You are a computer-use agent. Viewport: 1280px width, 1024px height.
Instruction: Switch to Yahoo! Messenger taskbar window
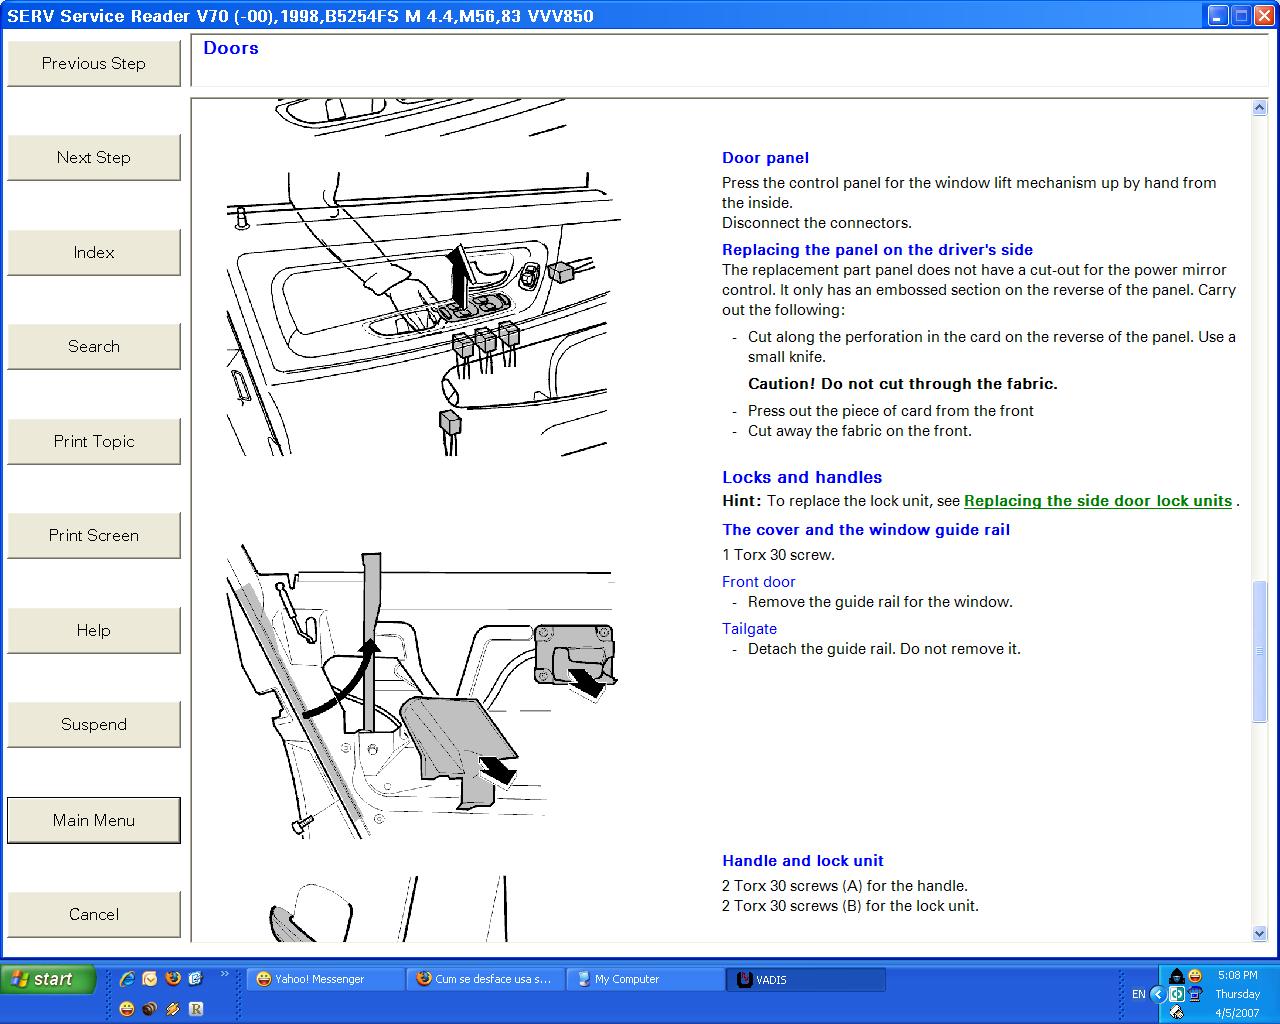click(x=325, y=979)
